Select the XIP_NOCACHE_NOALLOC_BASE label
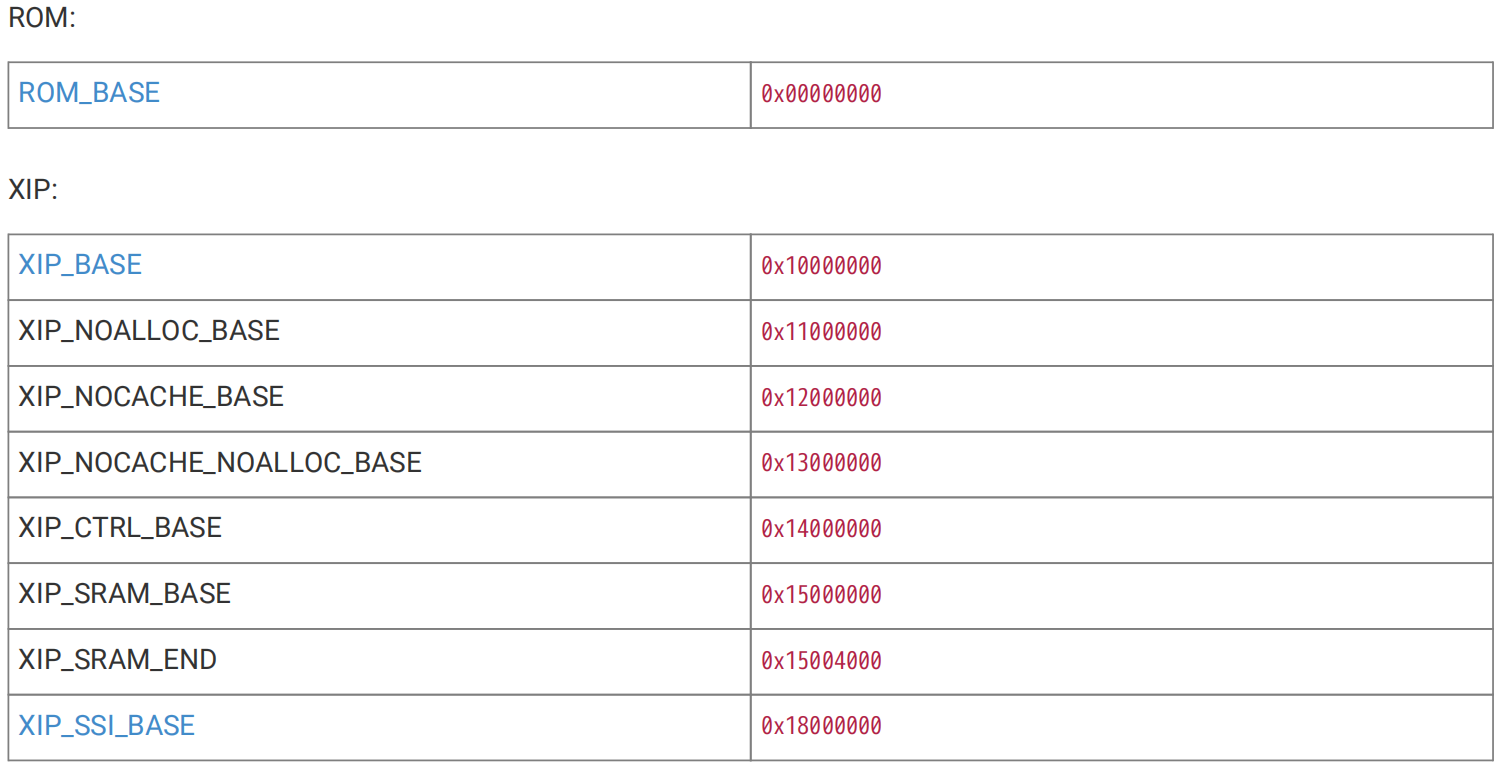1497x766 pixels. pos(220,462)
